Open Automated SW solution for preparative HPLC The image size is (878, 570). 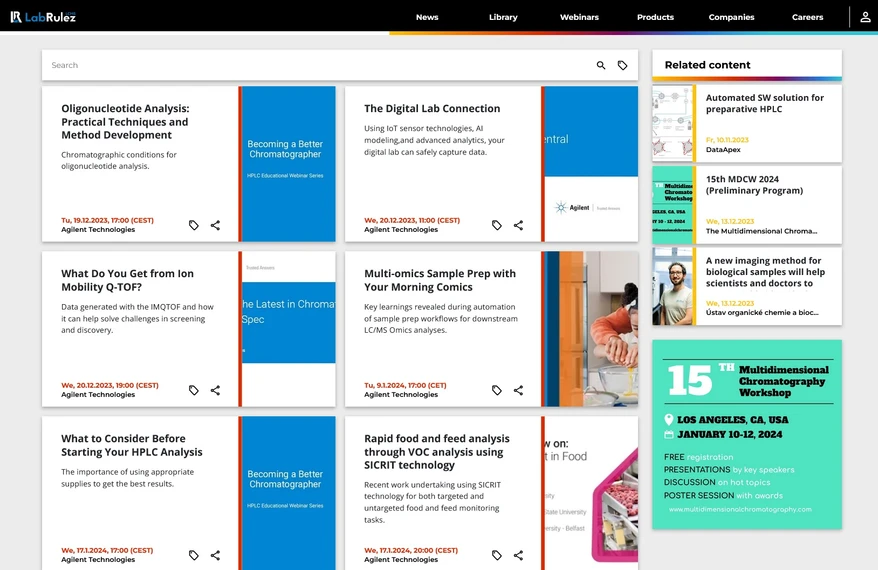(x=764, y=103)
